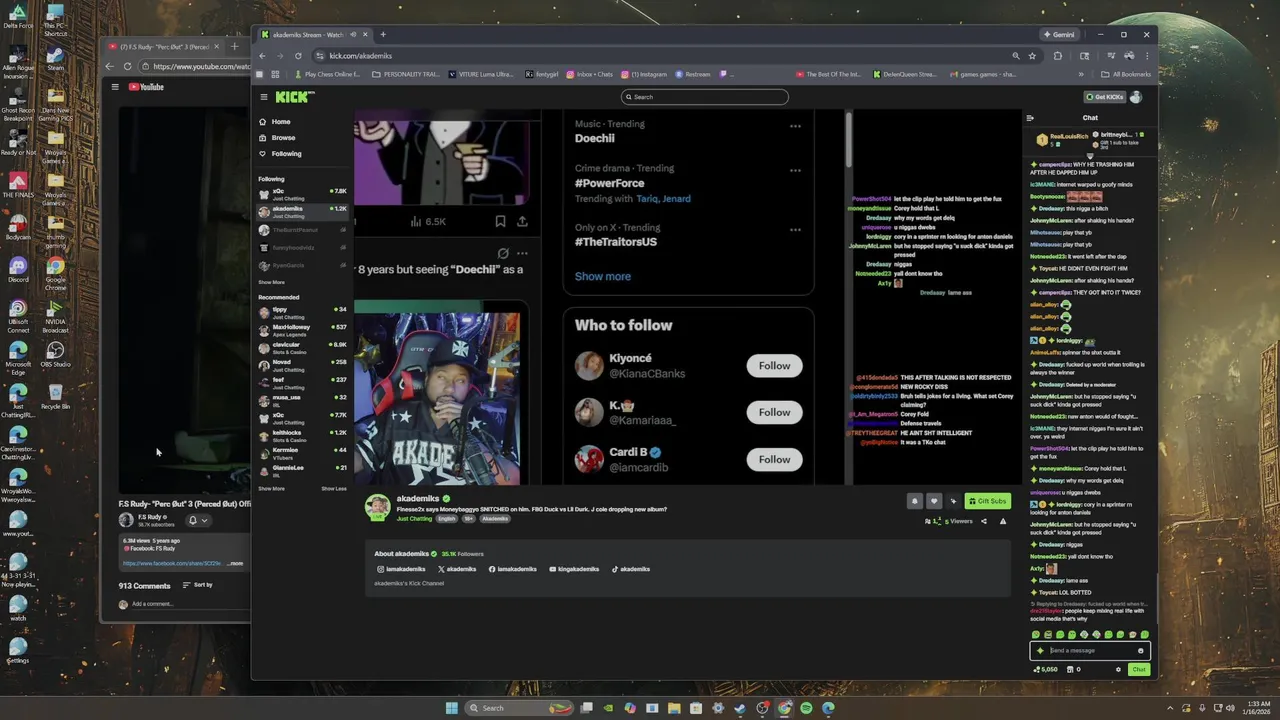The image size is (1280, 720).
Task: Click the Gift Subs button
Action: [987, 501]
